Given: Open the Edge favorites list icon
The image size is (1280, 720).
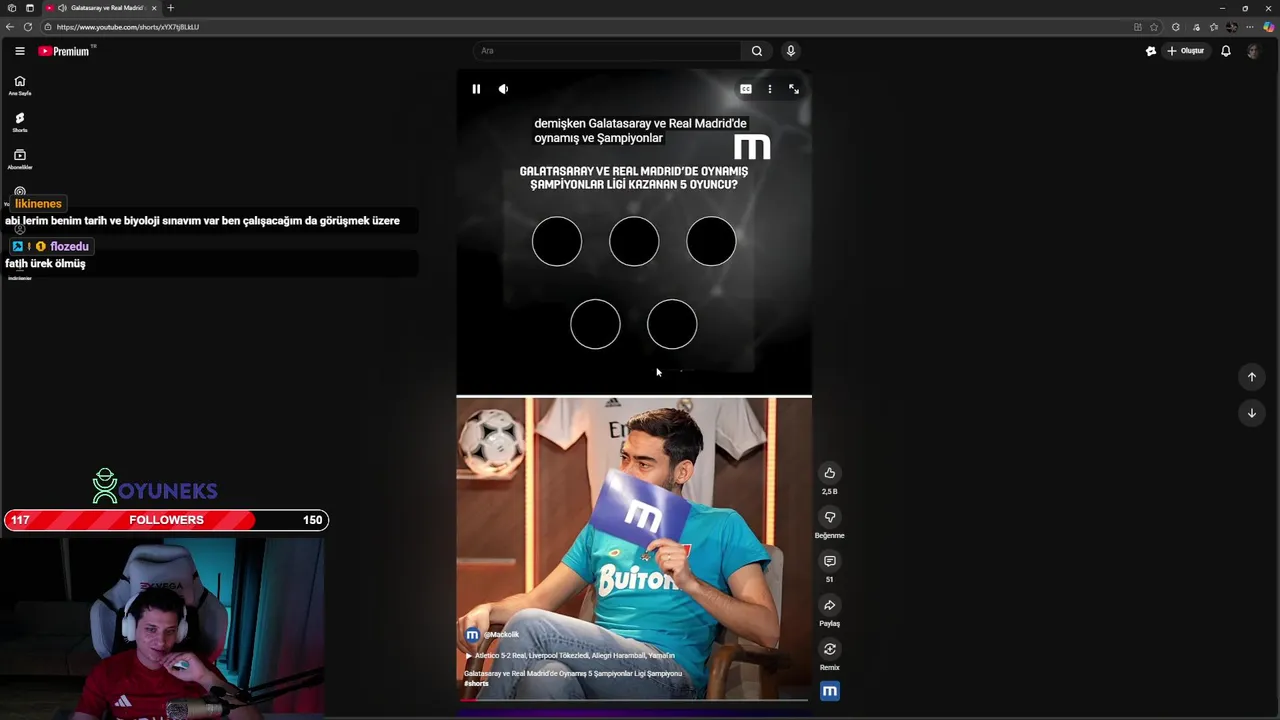Looking at the screenshot, I should coord(1213,27).
